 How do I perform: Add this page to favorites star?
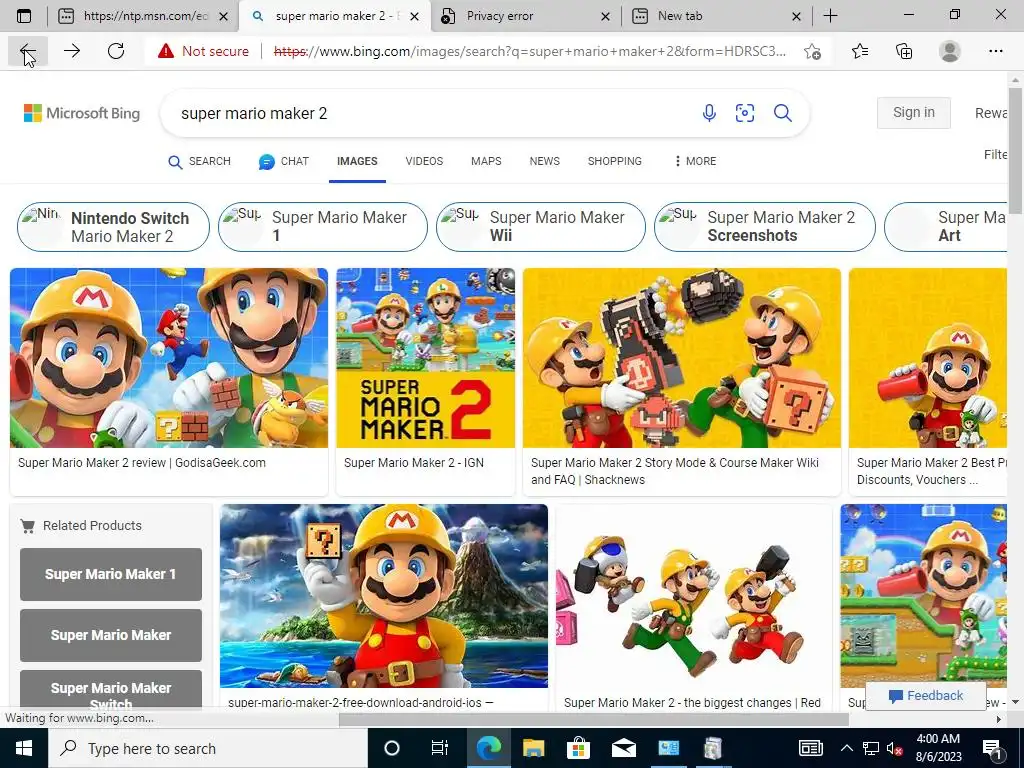pos(812,51)
